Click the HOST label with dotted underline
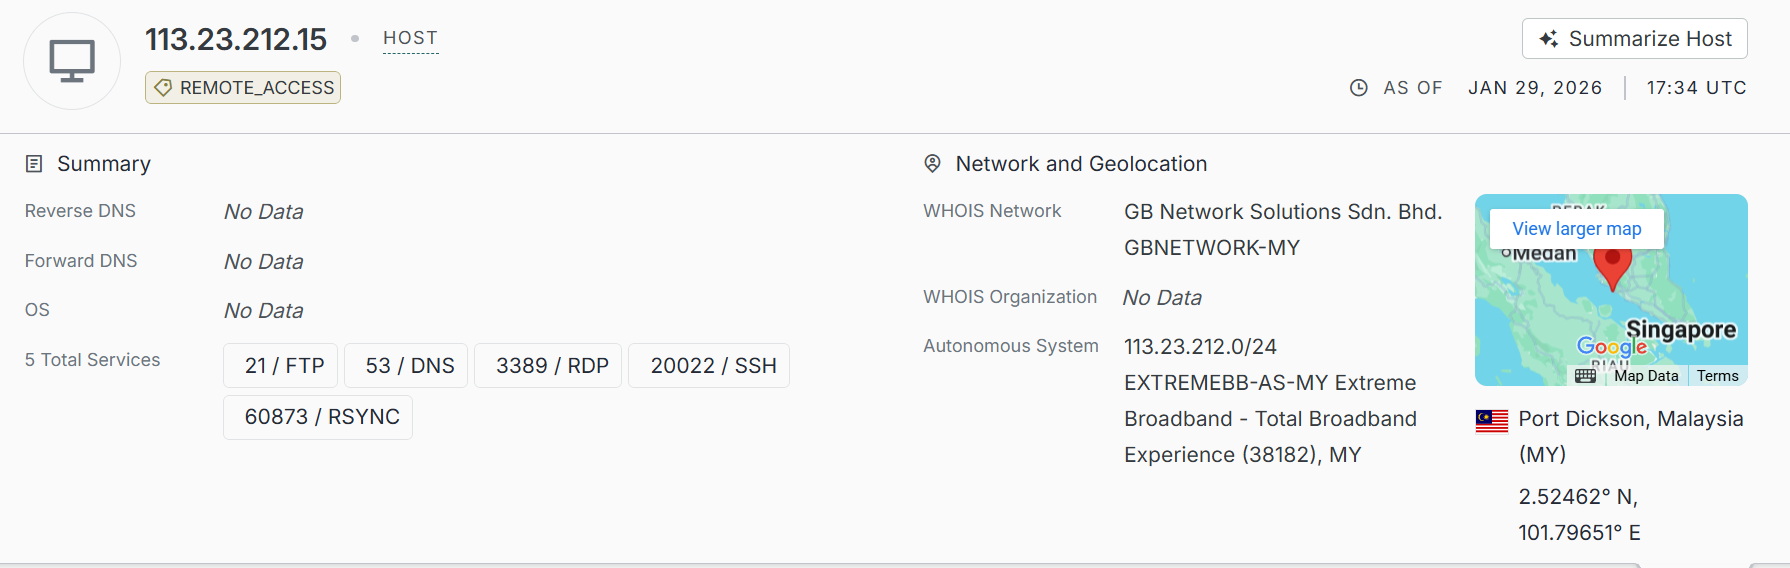 point(410,38)
